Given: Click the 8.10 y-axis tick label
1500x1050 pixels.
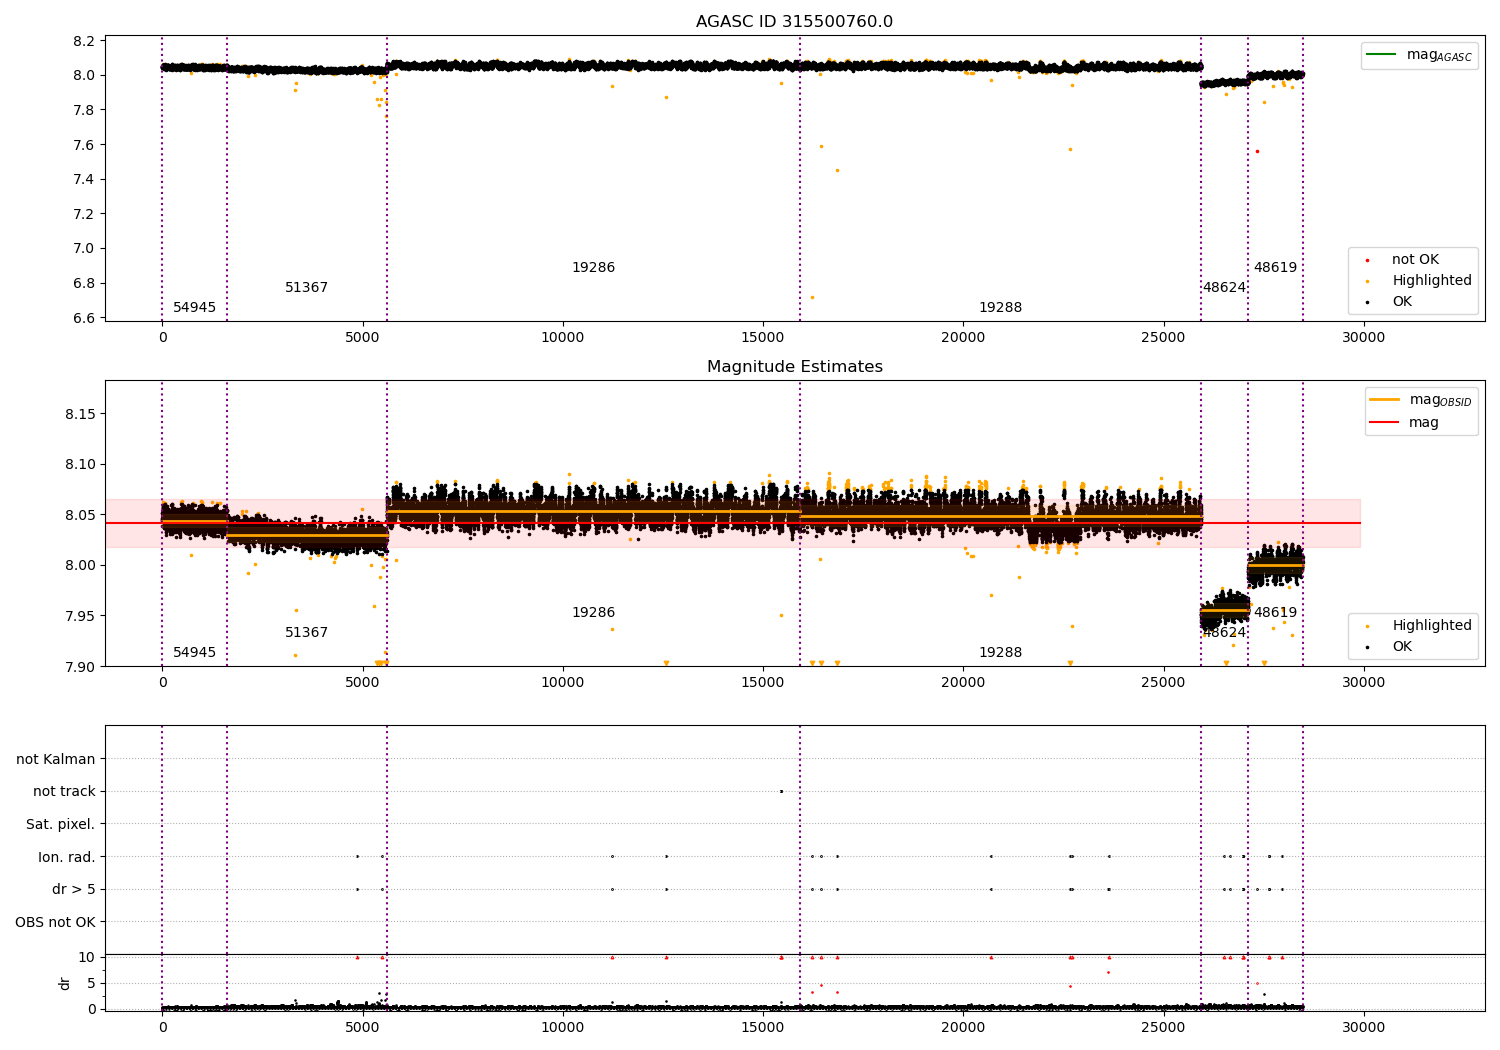Looking at the screenshot, I should 81,465.
